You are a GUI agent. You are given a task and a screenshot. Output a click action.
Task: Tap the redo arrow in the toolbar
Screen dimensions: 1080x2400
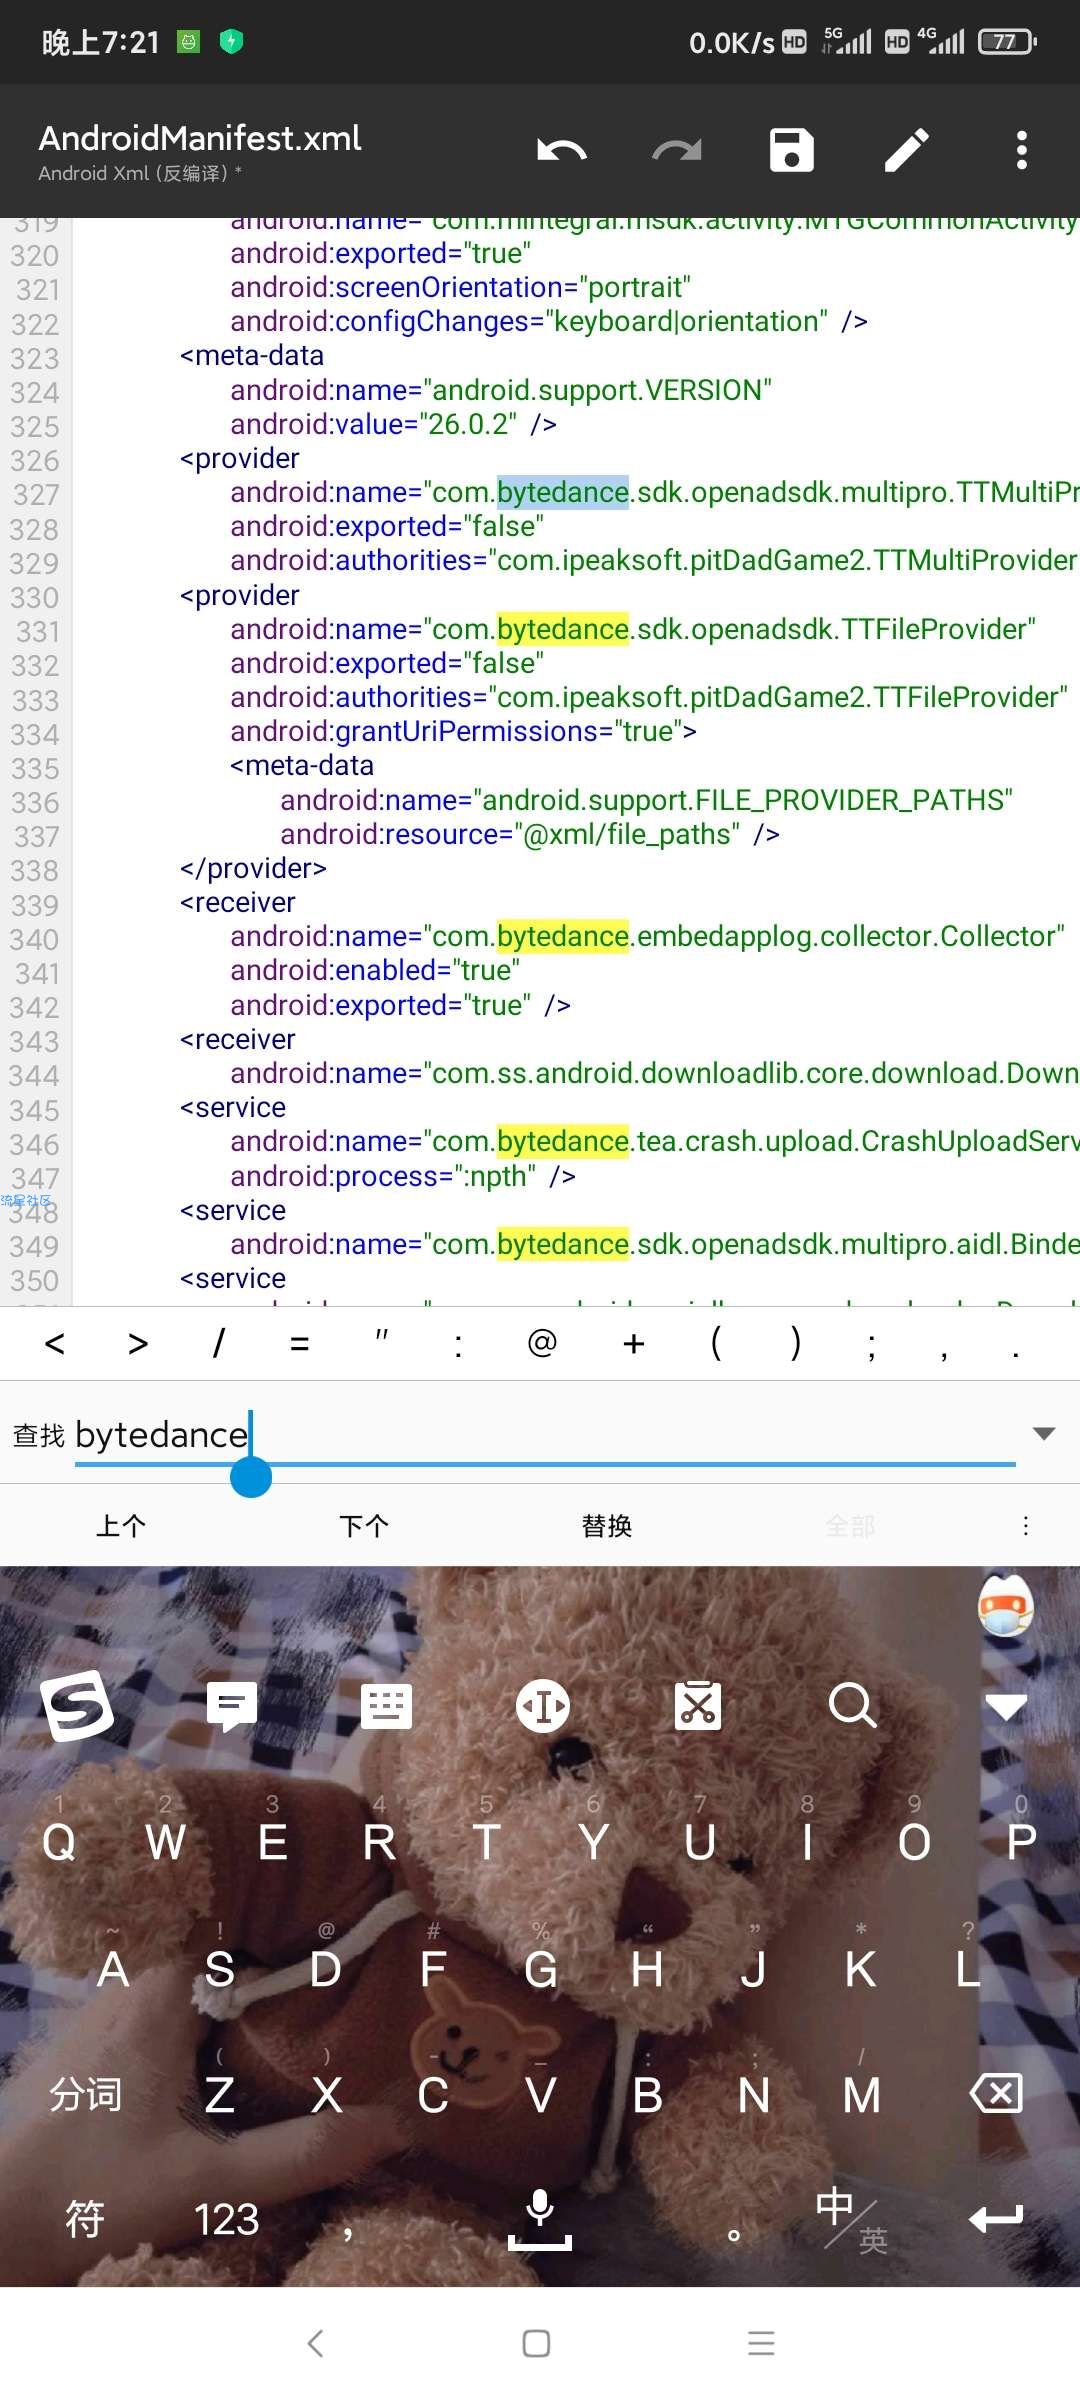677,150
